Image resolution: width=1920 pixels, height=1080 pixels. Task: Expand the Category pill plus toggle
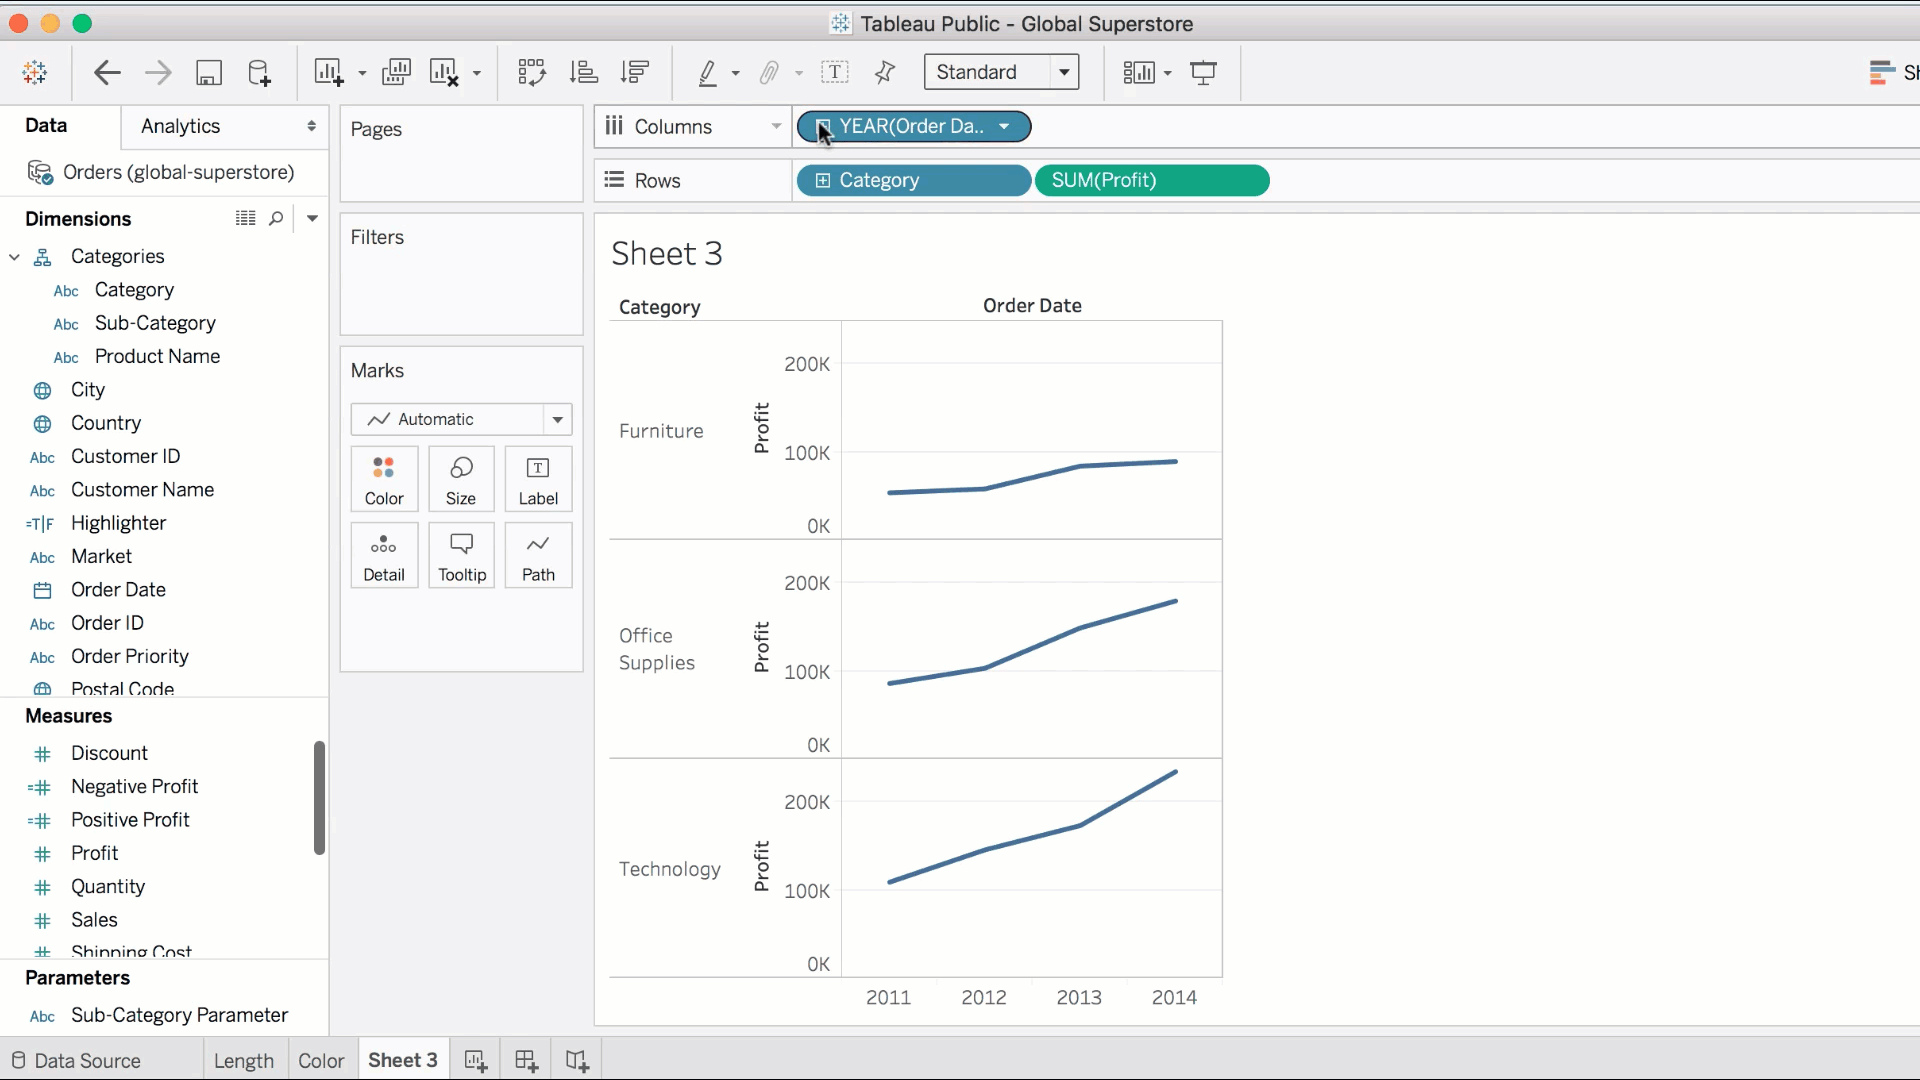[x=822, y=181]
